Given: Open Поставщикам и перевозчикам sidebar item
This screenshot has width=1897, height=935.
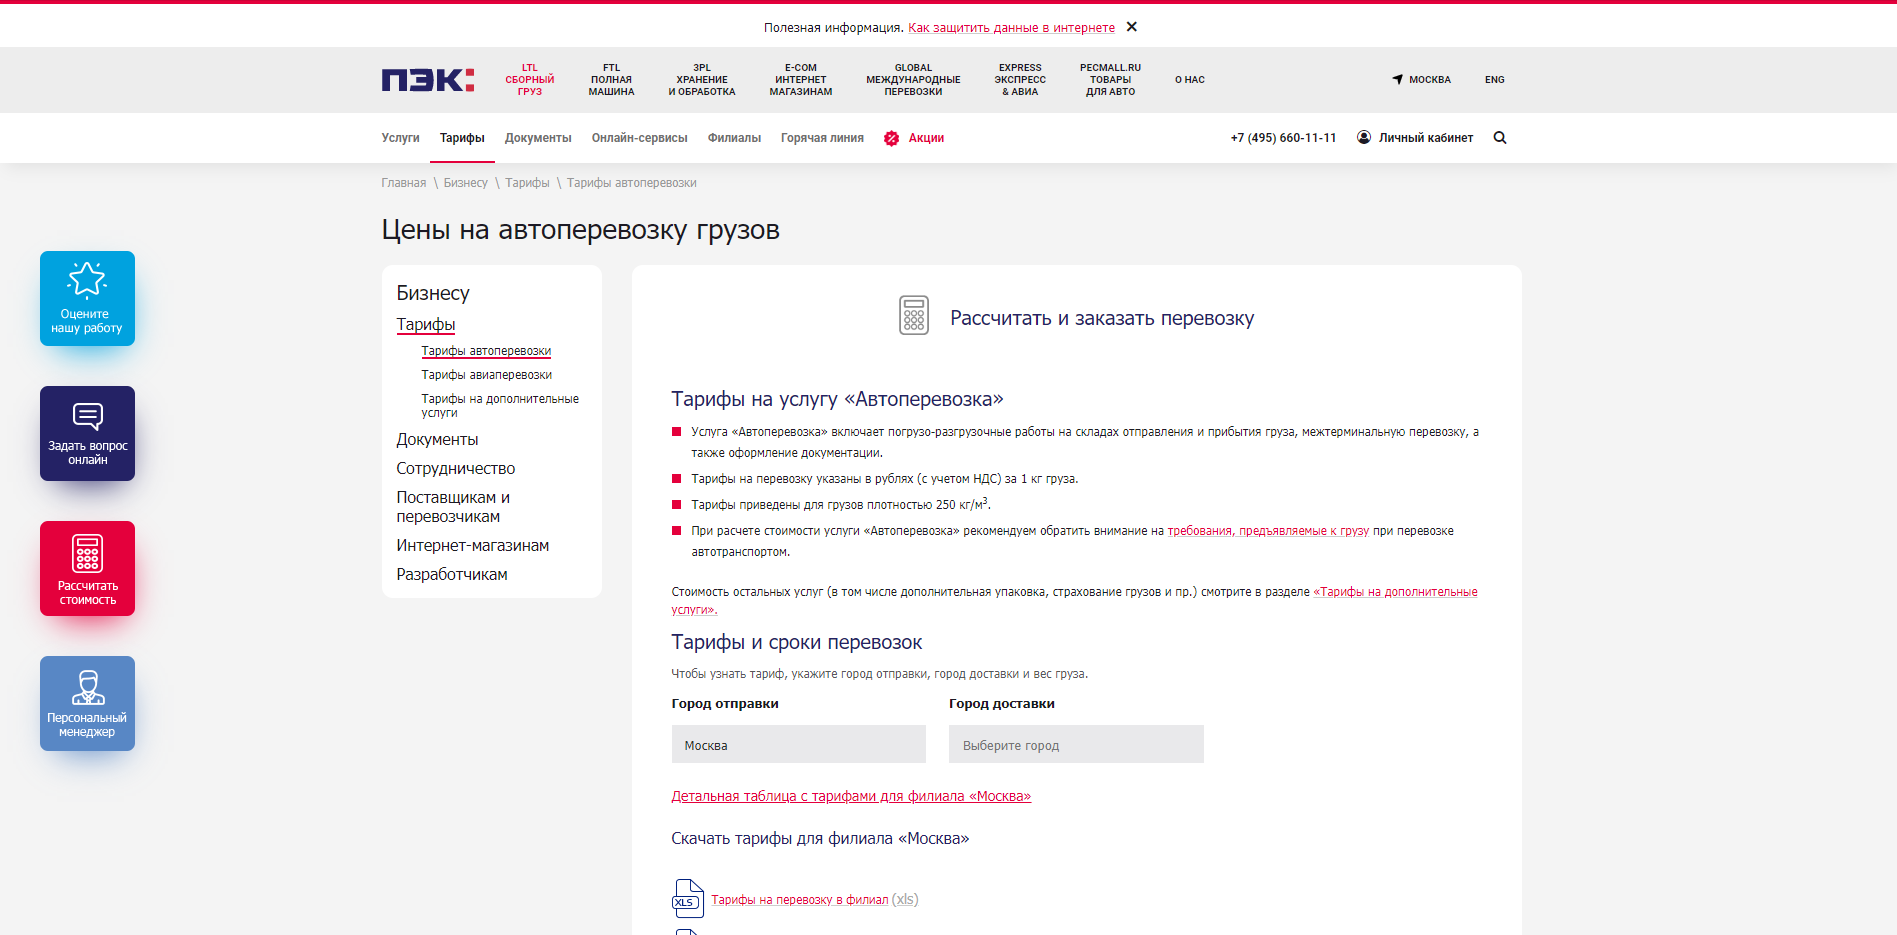Looking at the screenshot, I should [x=452, y=507].
